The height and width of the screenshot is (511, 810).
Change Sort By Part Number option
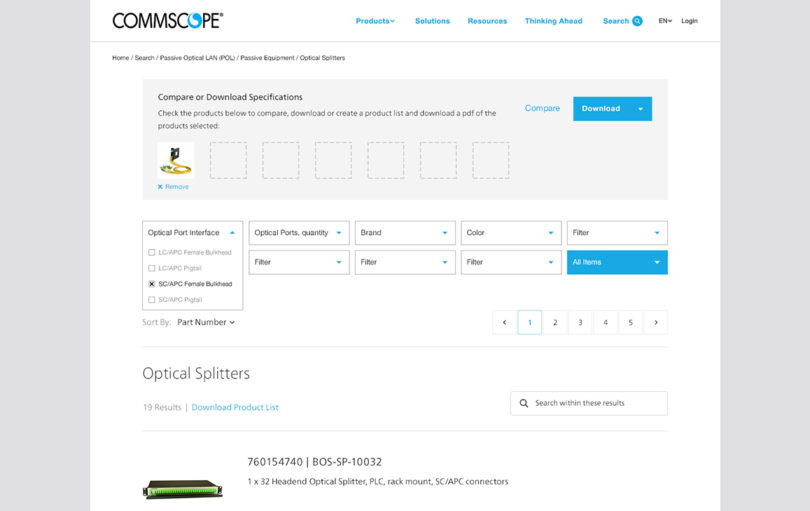point(206,322)
